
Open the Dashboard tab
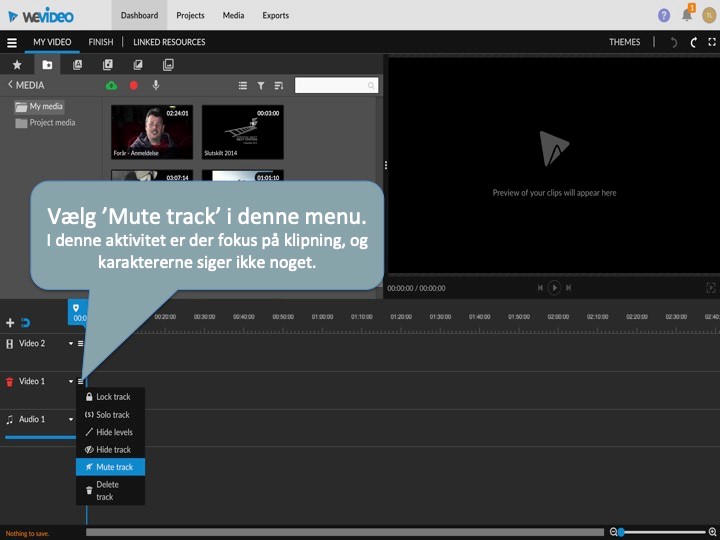coord(139,15)
